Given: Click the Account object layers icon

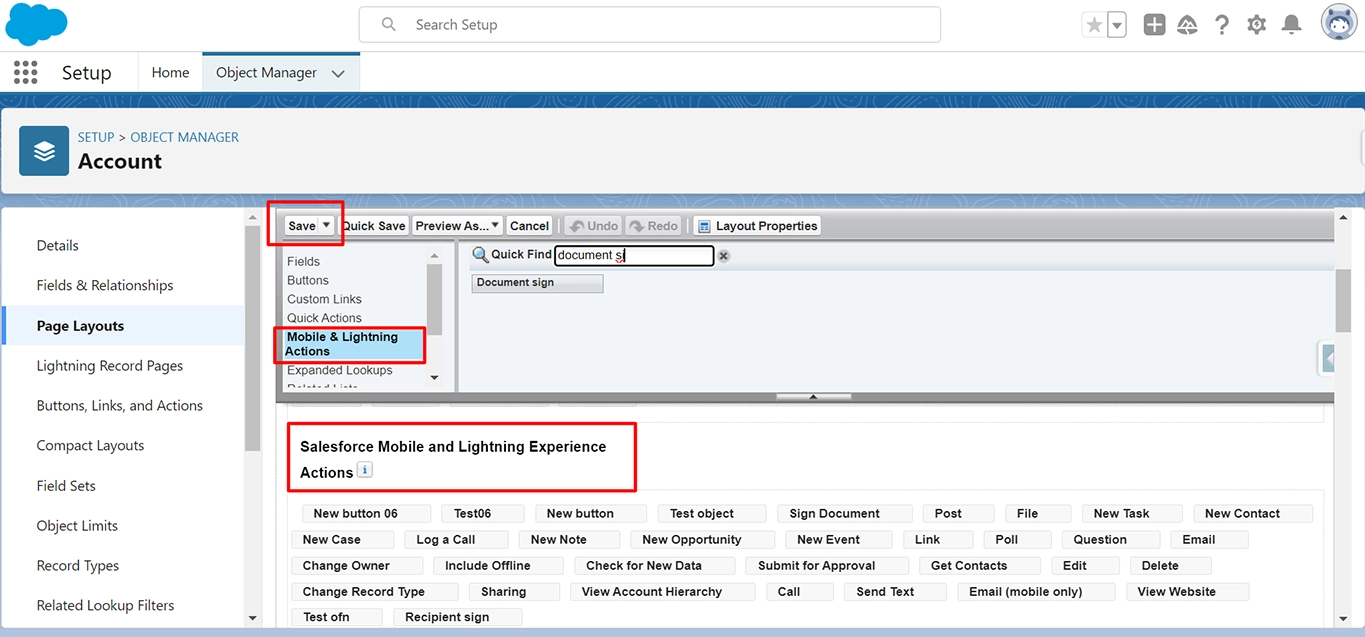Looking at the screenshot, I should click(x=44, y=151).
